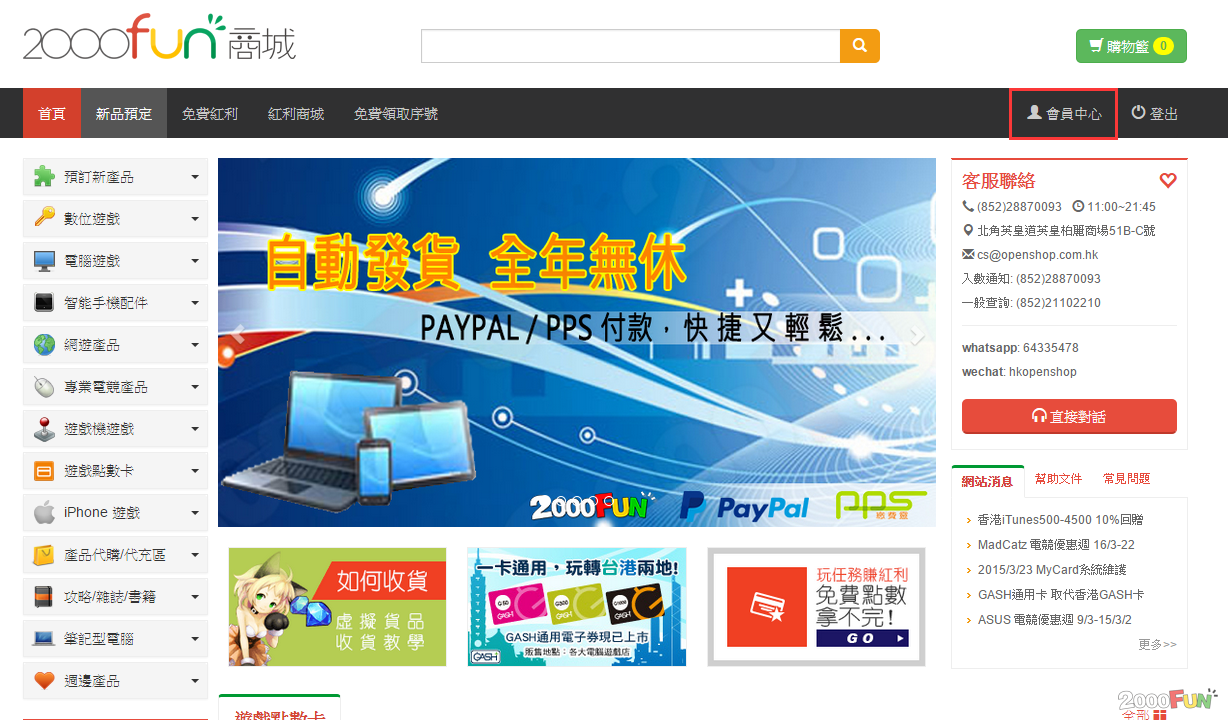Click the logout power icon

coord(1138,113)
